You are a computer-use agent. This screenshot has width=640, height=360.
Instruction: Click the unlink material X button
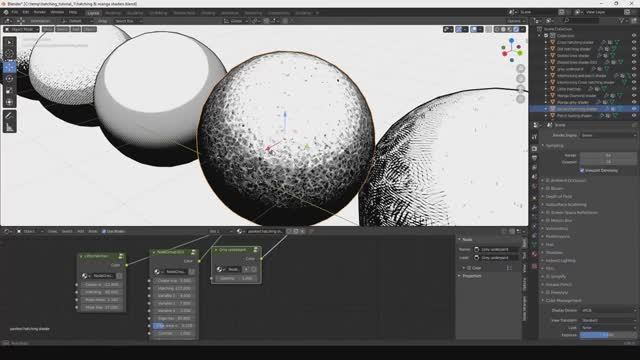(x=302, y=231)
